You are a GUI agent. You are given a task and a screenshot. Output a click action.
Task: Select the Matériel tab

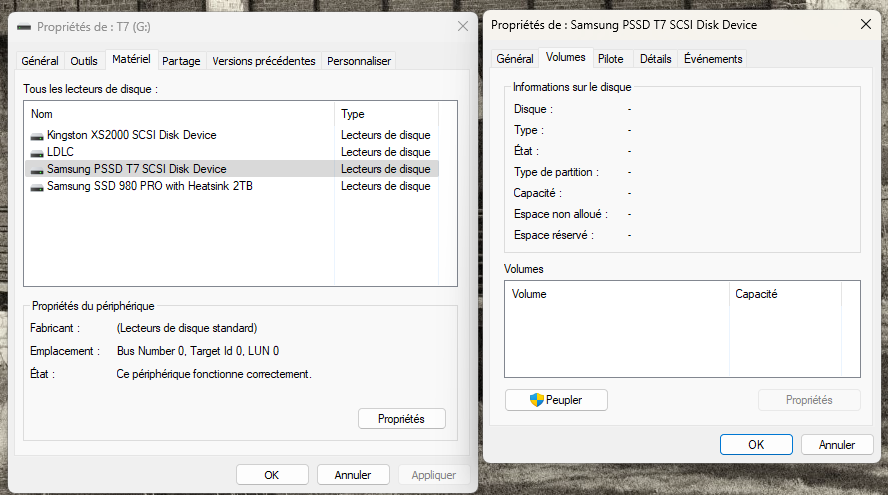tap(131, 59)
